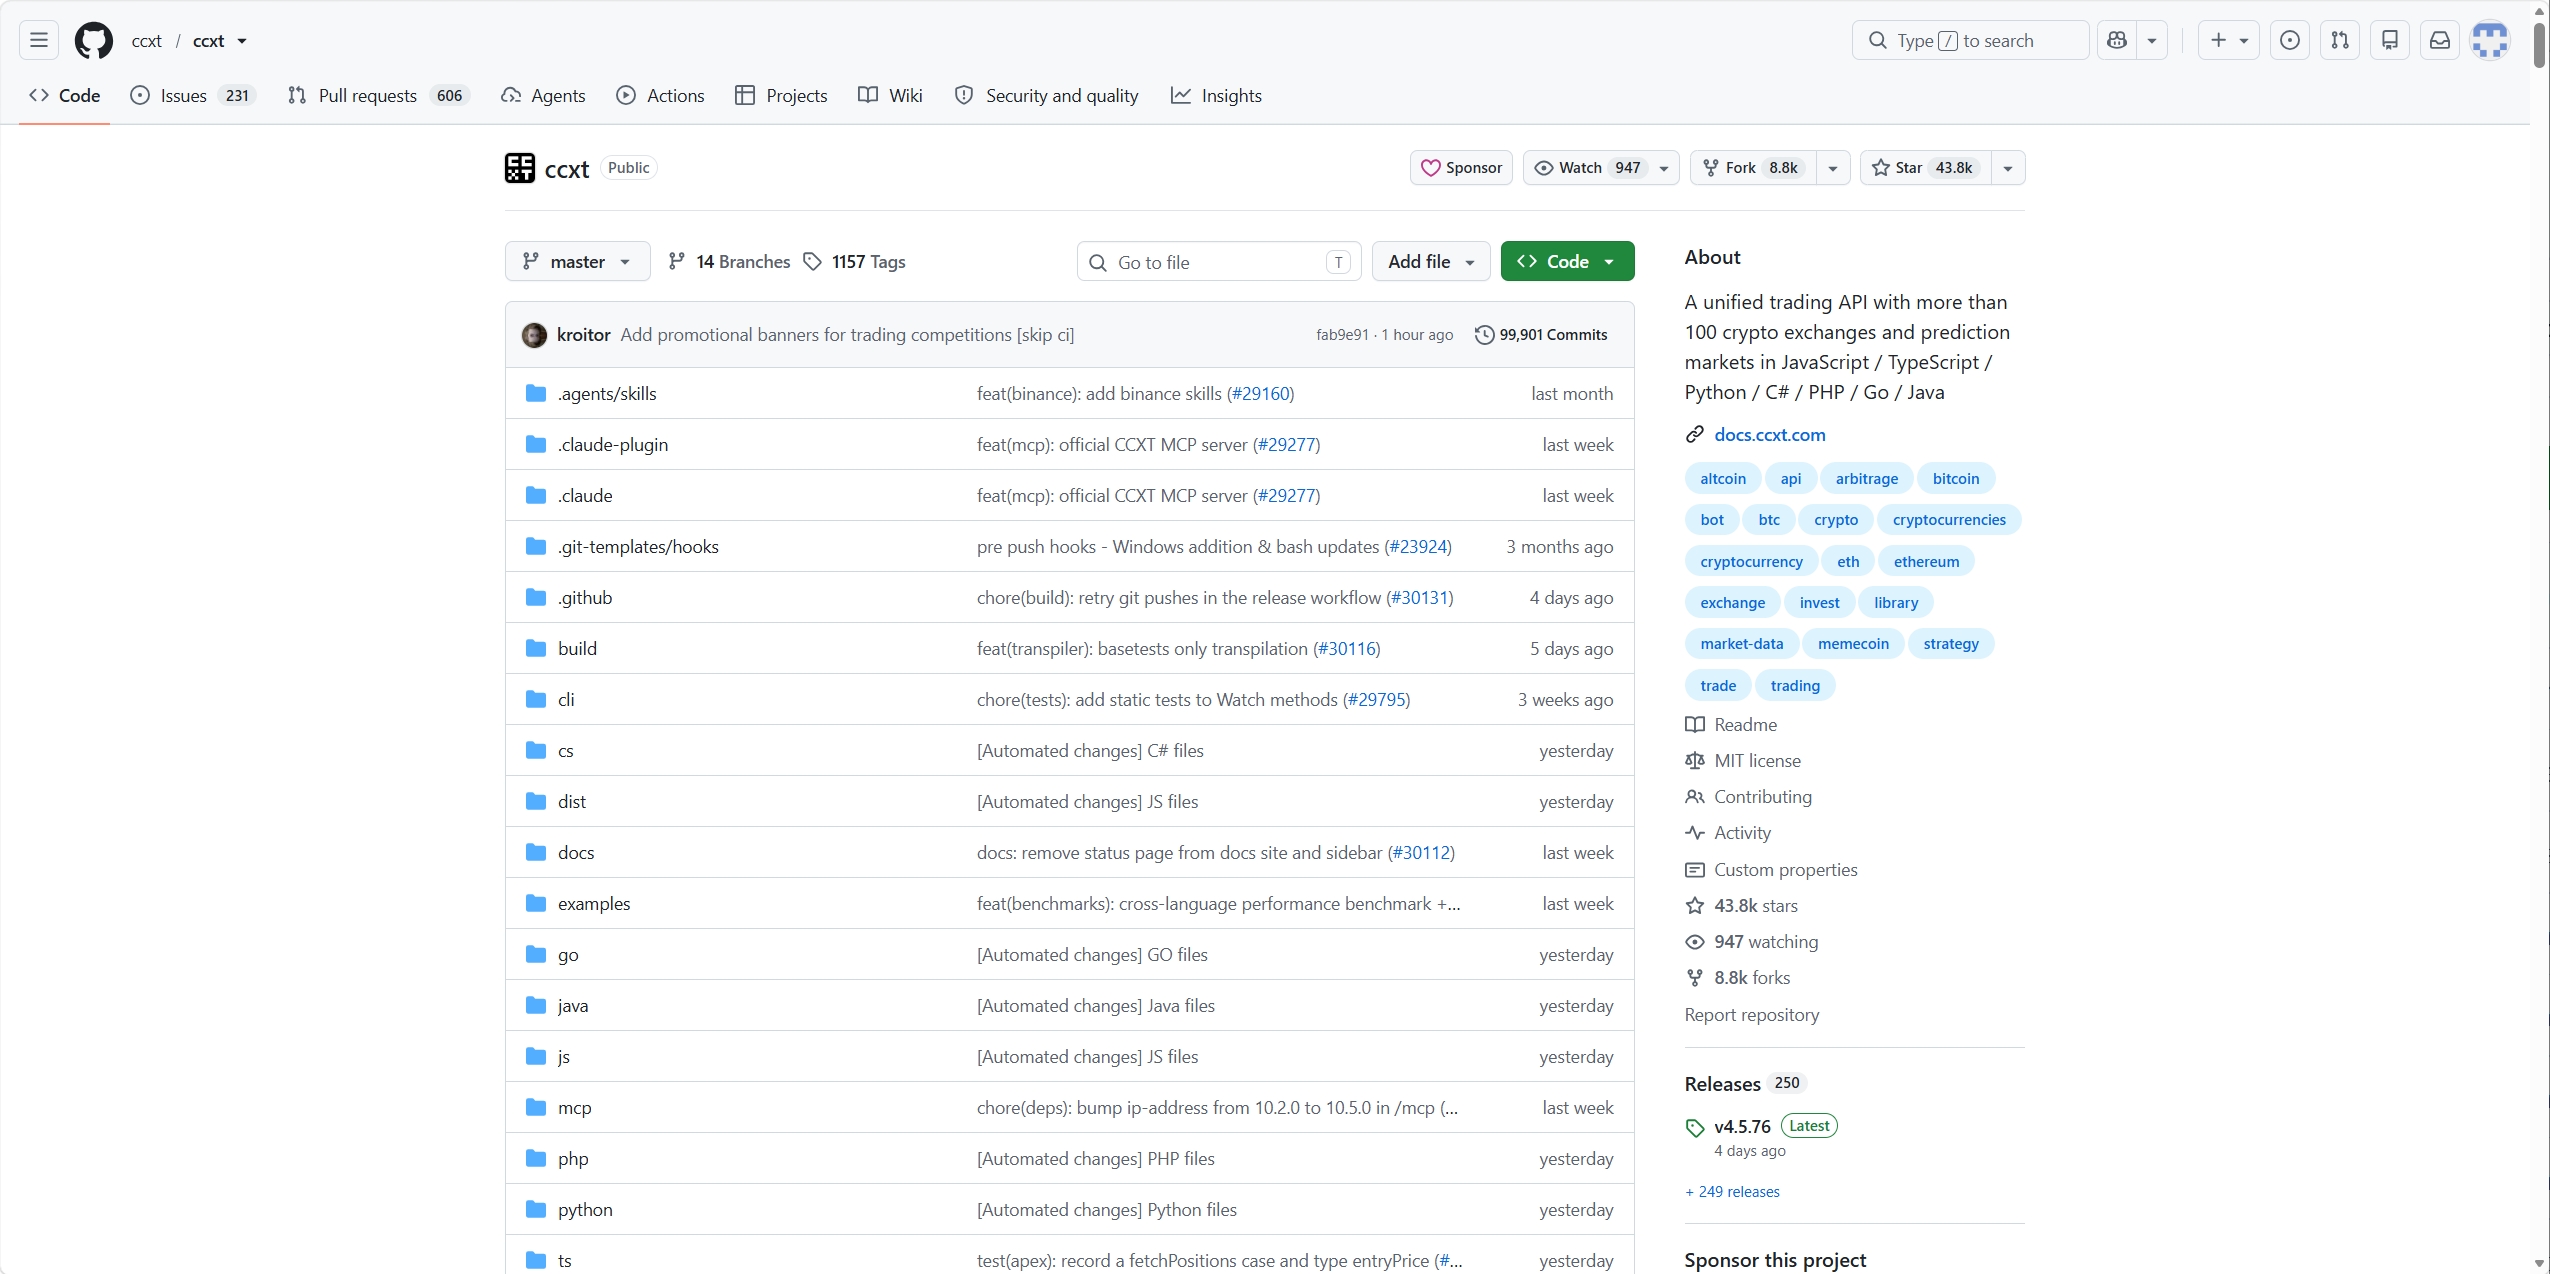Click the folder icon for the python directory

coord(536,1209)
